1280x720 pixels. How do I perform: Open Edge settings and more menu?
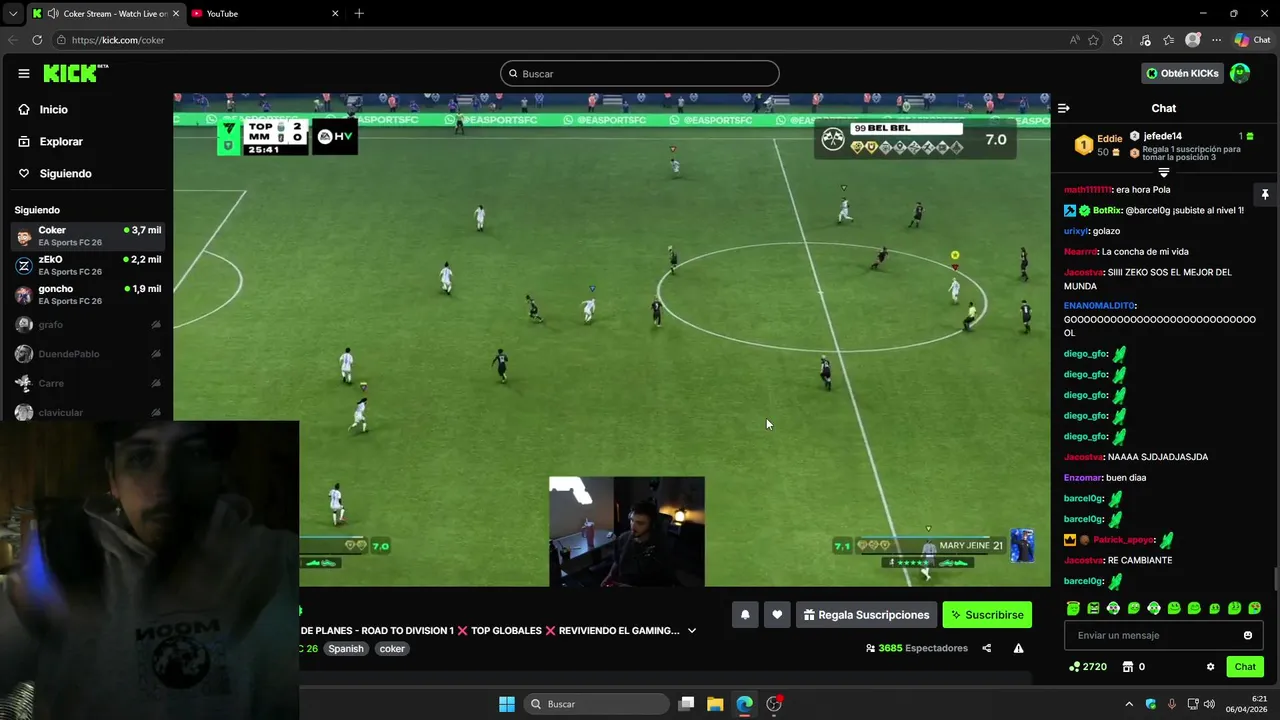pyautogui.click(x=1216, y=40)
